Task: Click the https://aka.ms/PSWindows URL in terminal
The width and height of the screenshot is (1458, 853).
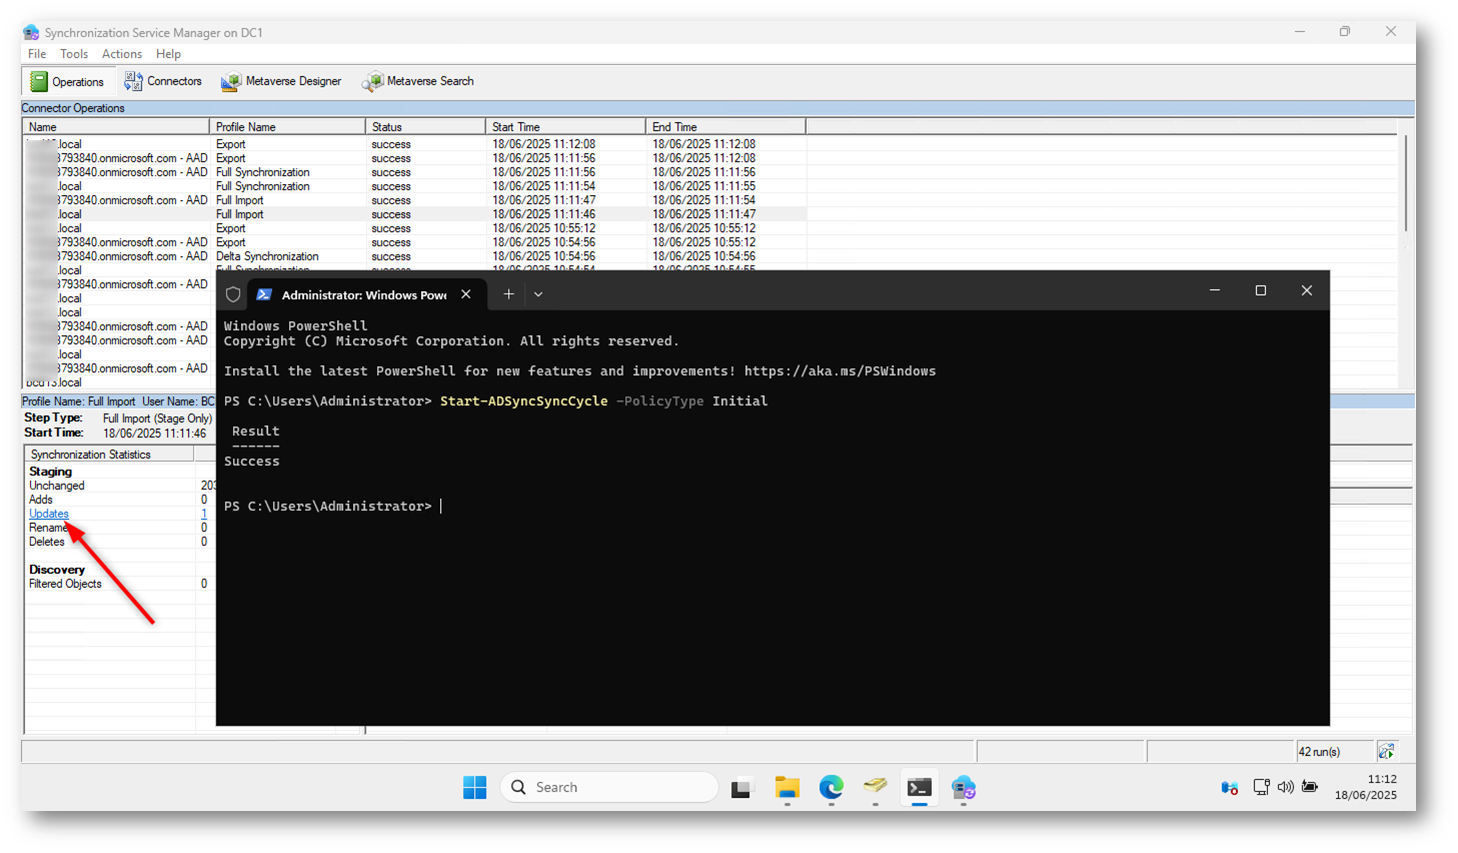Action: click(840, 371)
